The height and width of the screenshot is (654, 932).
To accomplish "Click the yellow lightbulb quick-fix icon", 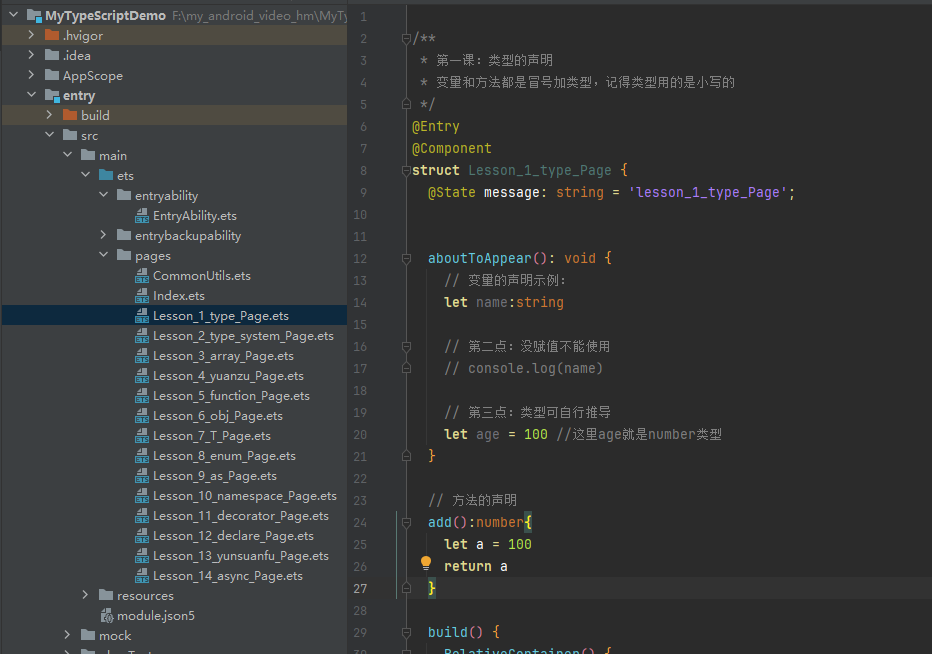I will pos(426,563).
